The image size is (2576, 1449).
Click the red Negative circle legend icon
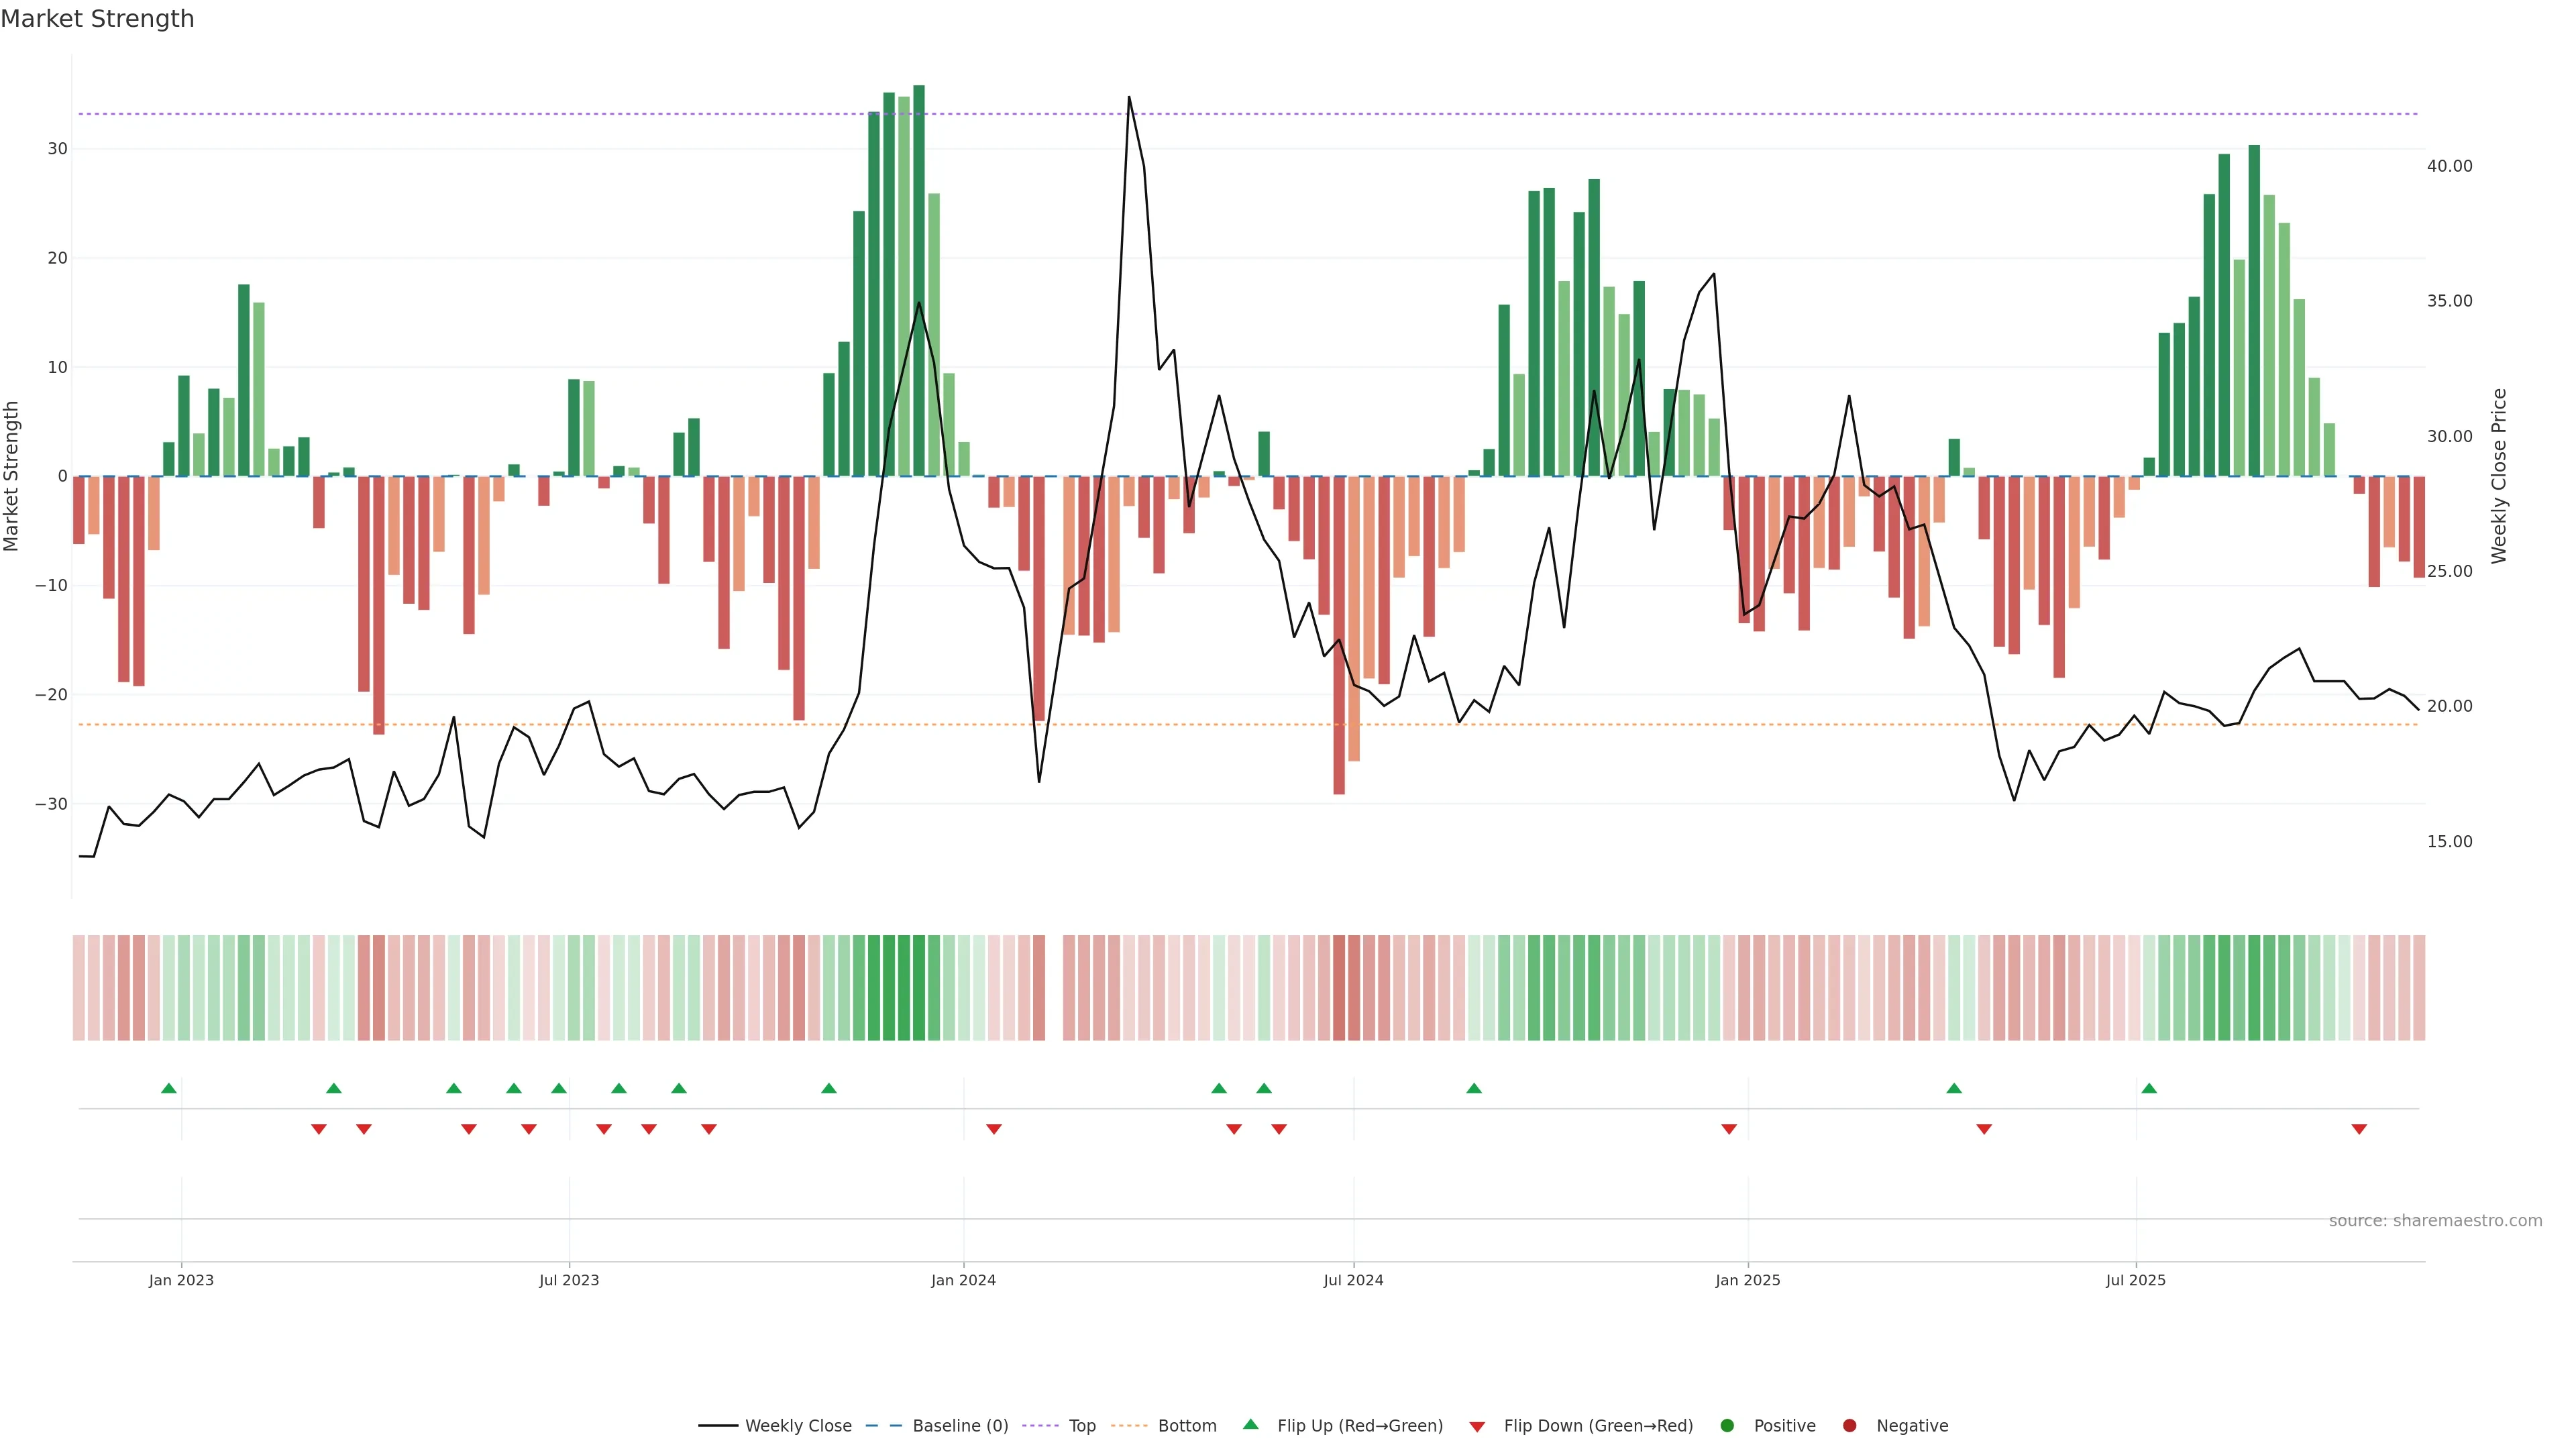tap(1849, 1426)
